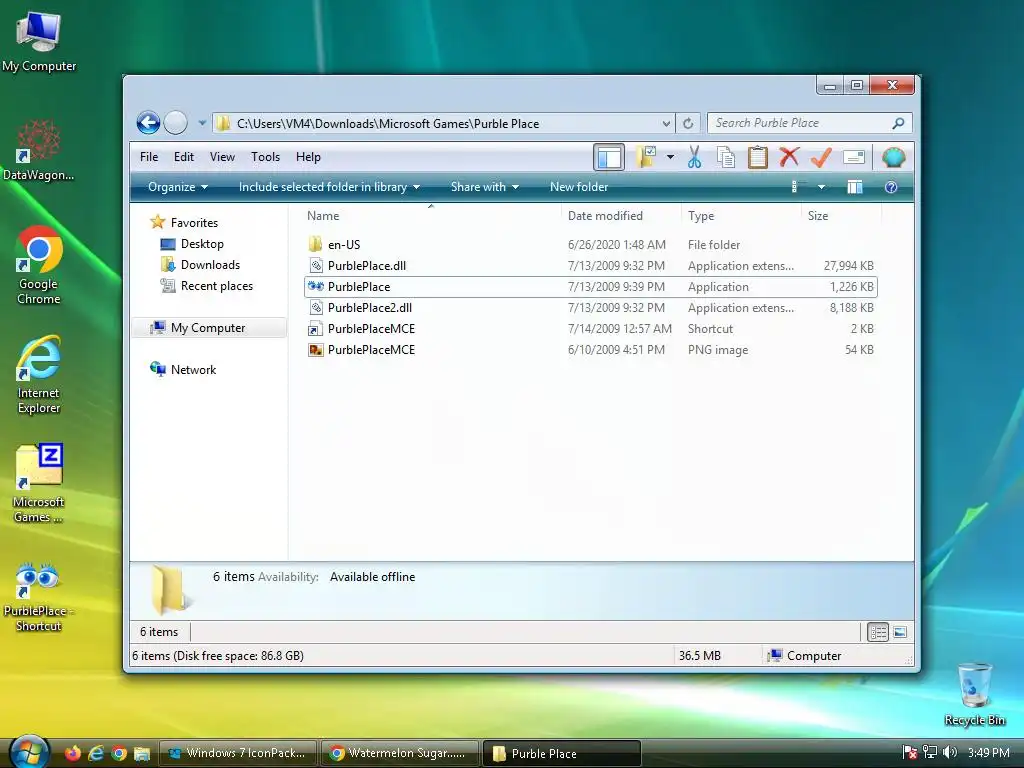This screenshot has width=1024, height=768.
Task: Open the Google Chrome desktop icon
Action: click(39, 266)
